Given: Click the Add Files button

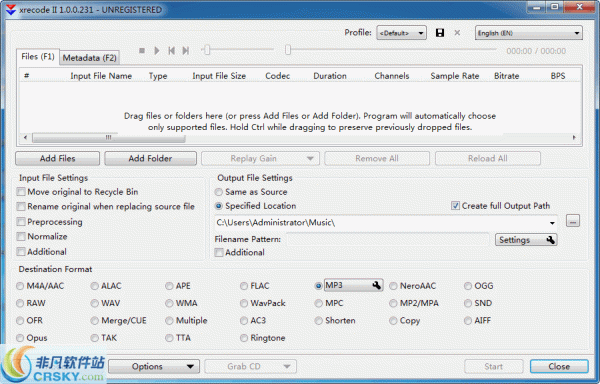Looking at the screenshot, I should pyautogui.click(x=57, y=158).
